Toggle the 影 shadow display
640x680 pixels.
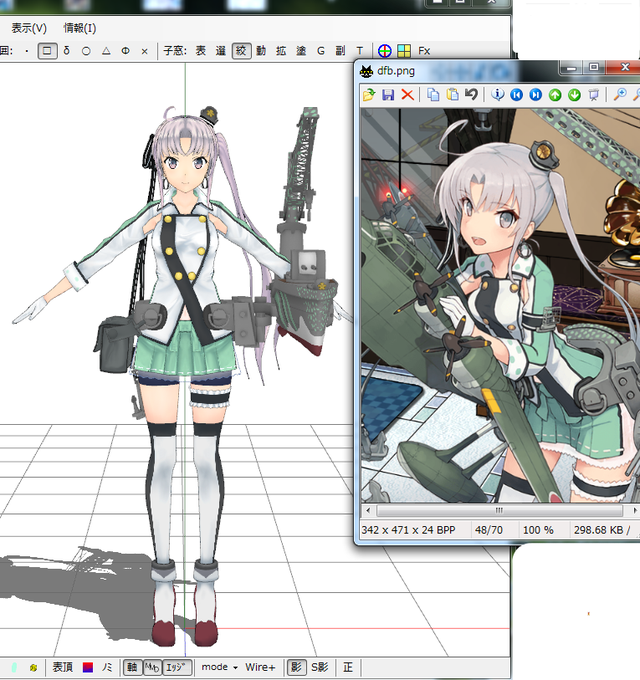pyautogui.click(x=297, y=667)
